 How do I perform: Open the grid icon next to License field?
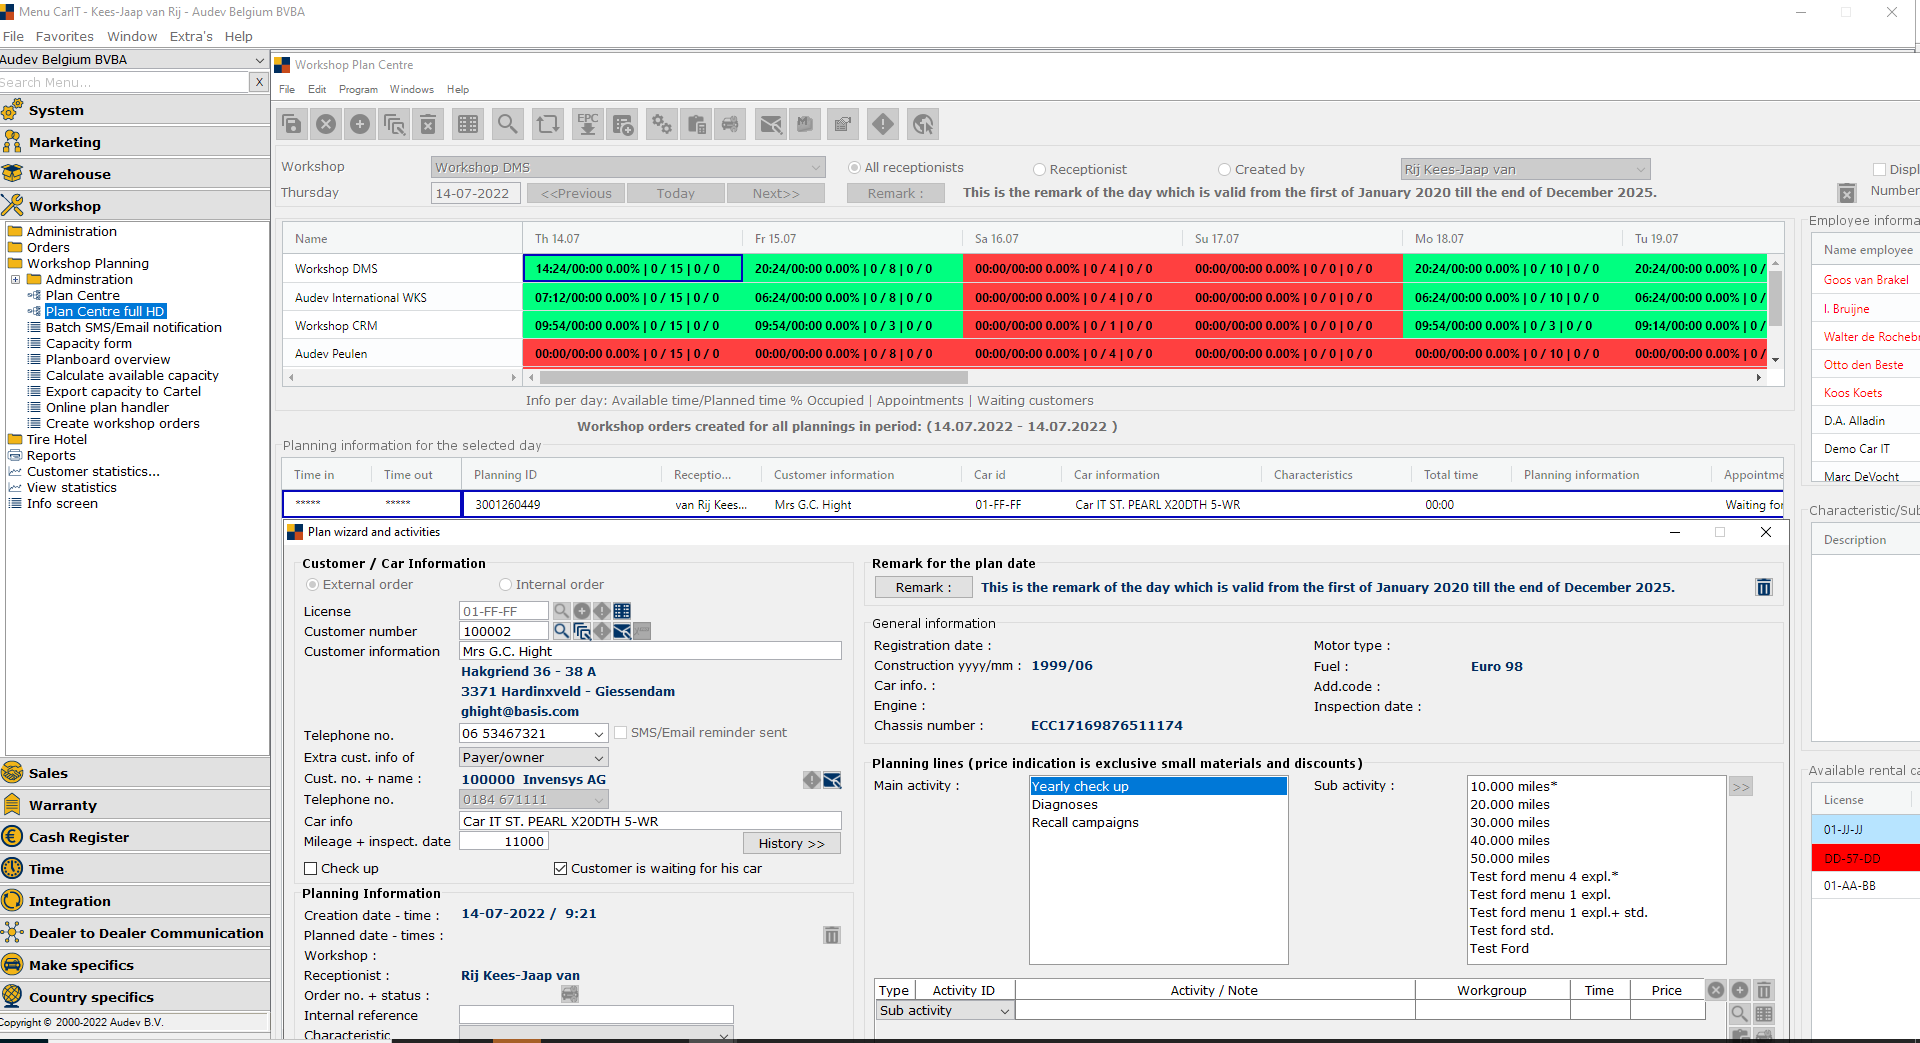click(622, 611)
